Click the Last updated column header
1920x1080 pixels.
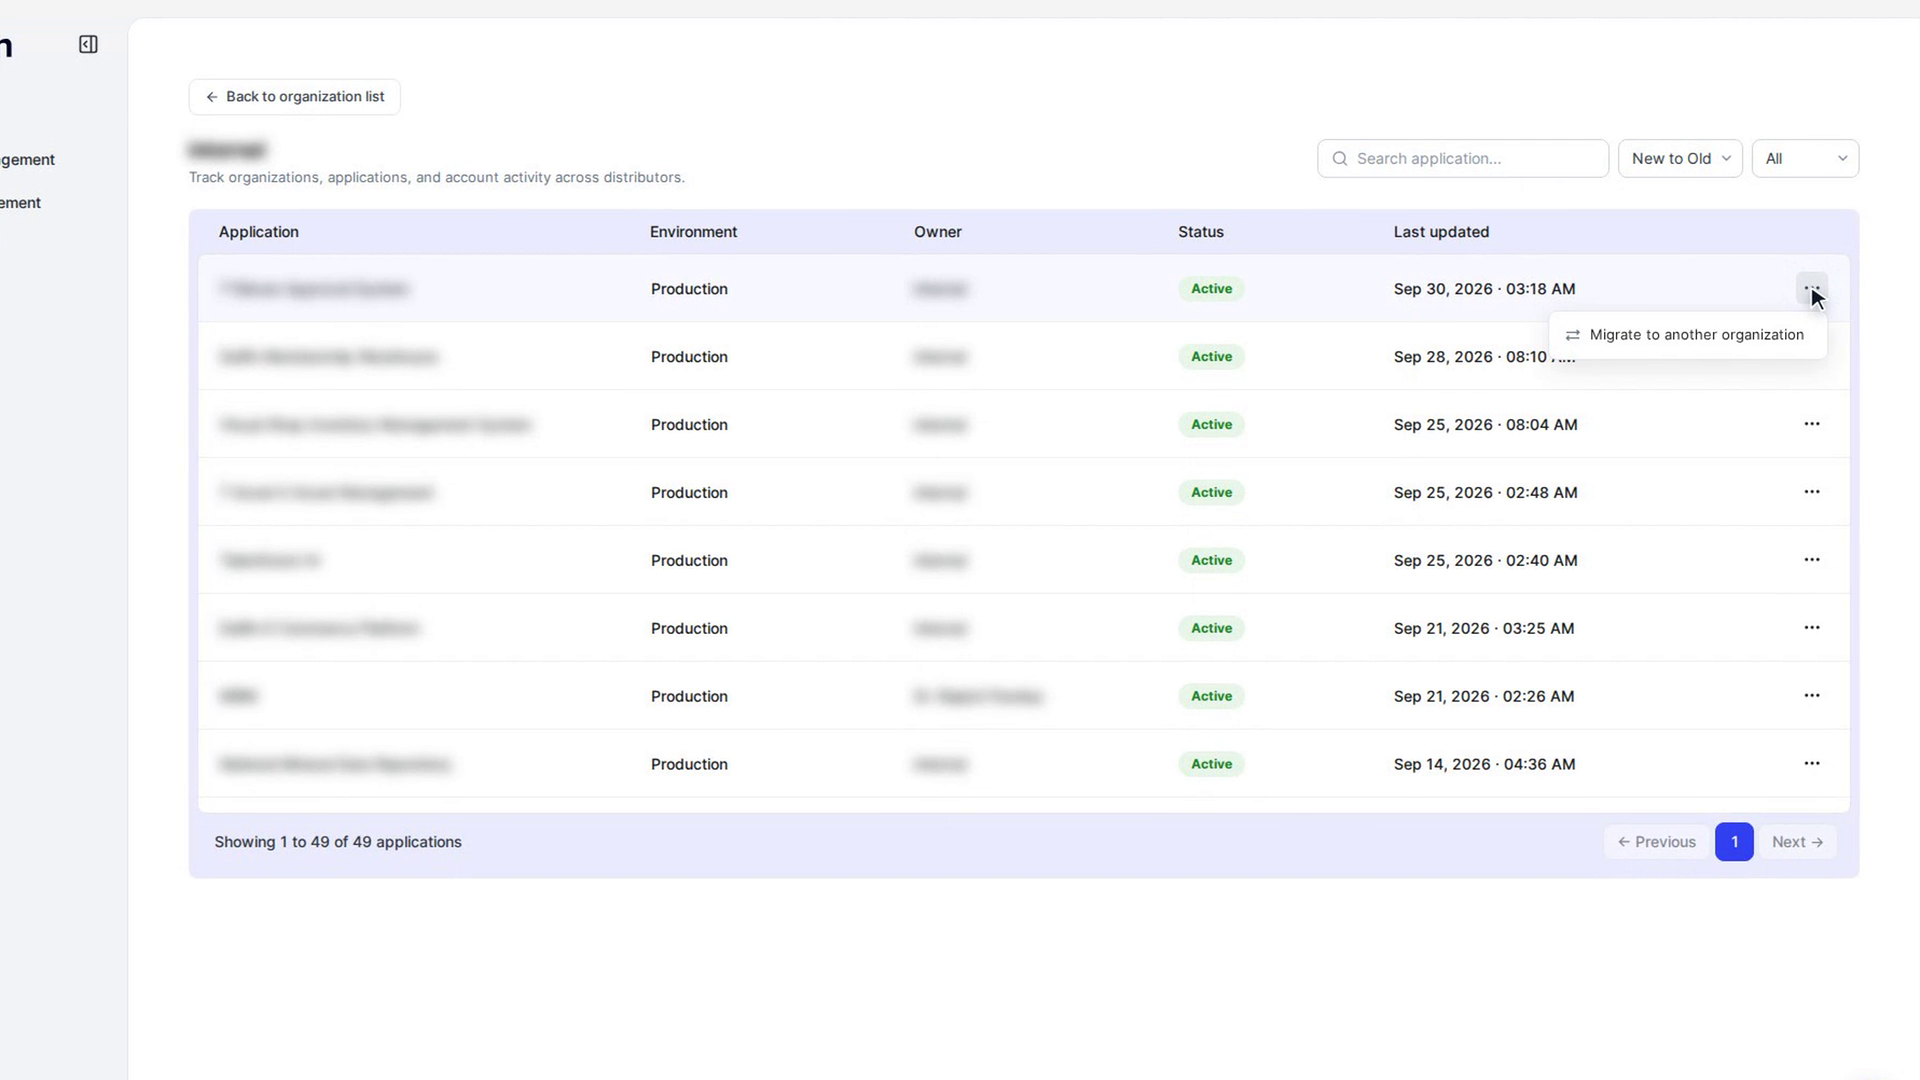click(x=1441, y=232)
